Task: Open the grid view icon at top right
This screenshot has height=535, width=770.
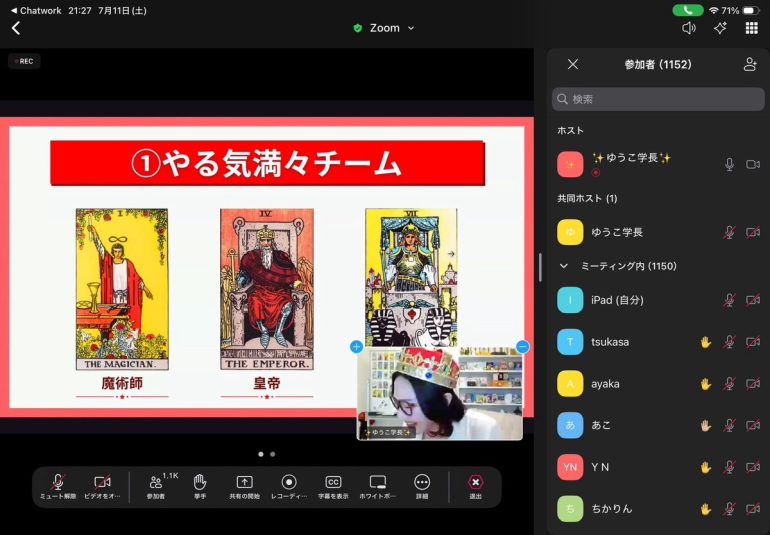Action: coord(751,28)
